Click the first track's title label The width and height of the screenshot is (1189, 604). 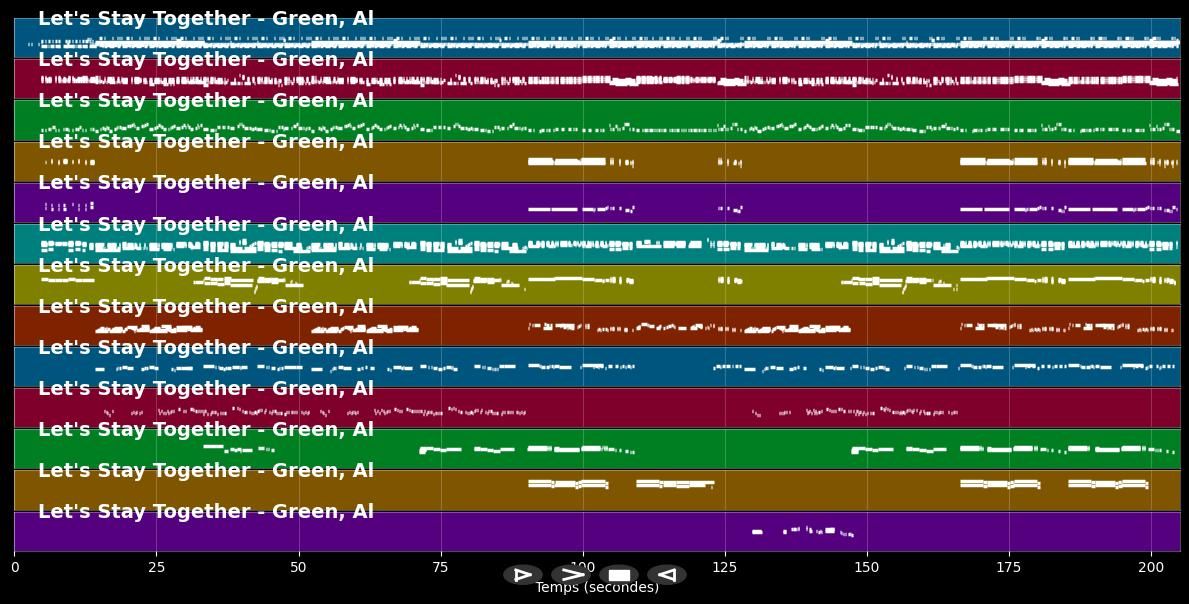[205, 17]
